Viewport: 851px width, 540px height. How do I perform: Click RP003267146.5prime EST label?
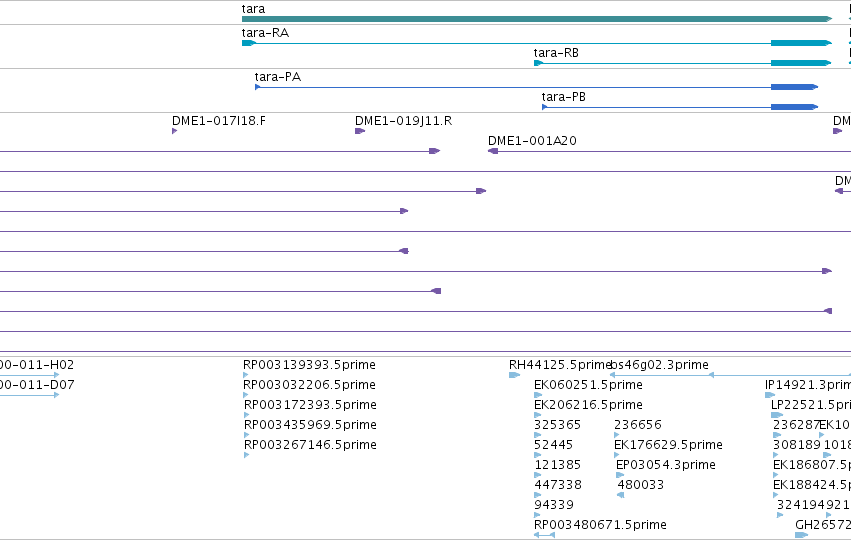pos(310,445)
